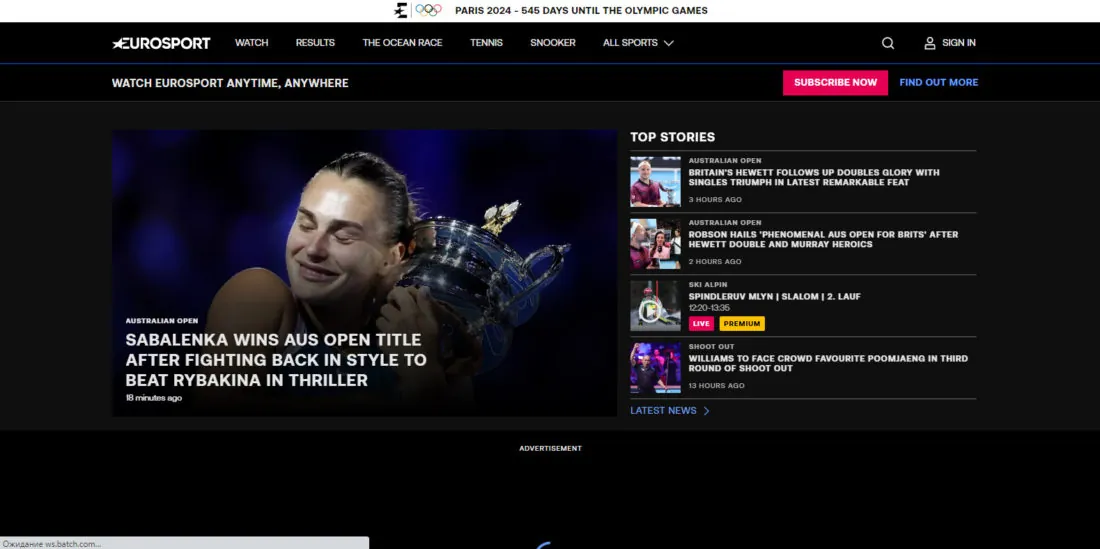The height and width of the screenshot is (549, 1100).
Task: Click the Olympic rings logo in top banner
Action: [x=428, y=10]
